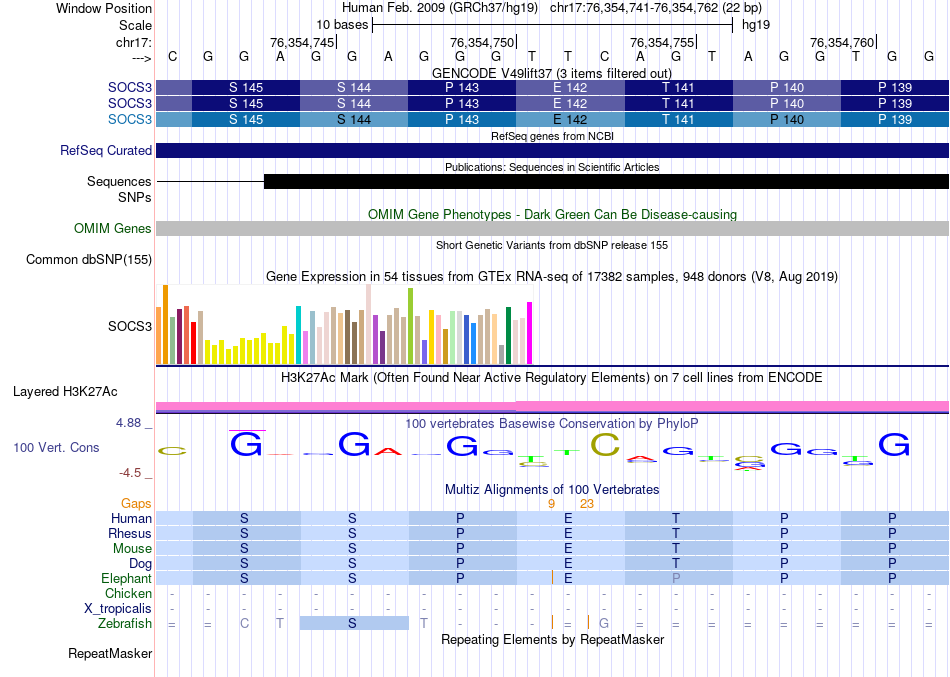Select the 'Dog' species label
Viewport: 950px width, 677px height.
tap(140, 564)
